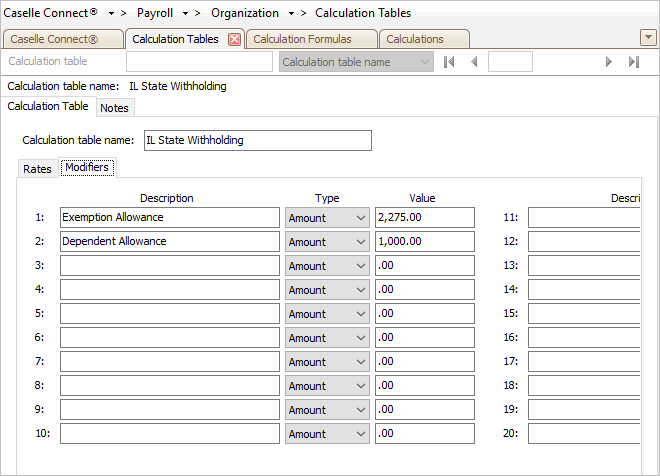
Task: Open Type dropdown for modifier 7
Action: coord(327,362)
